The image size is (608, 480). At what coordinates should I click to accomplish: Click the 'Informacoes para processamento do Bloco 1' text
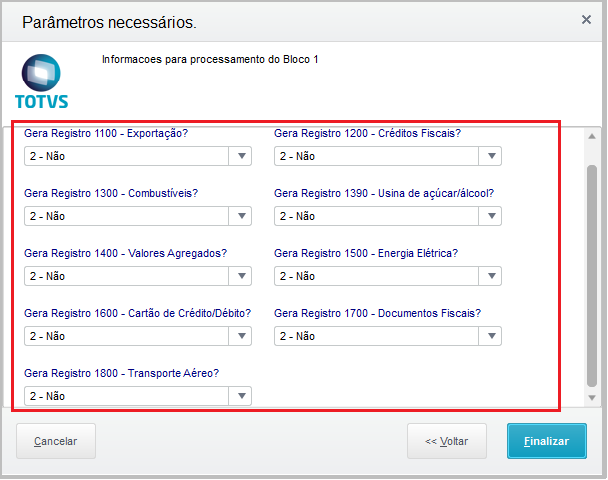210,60
